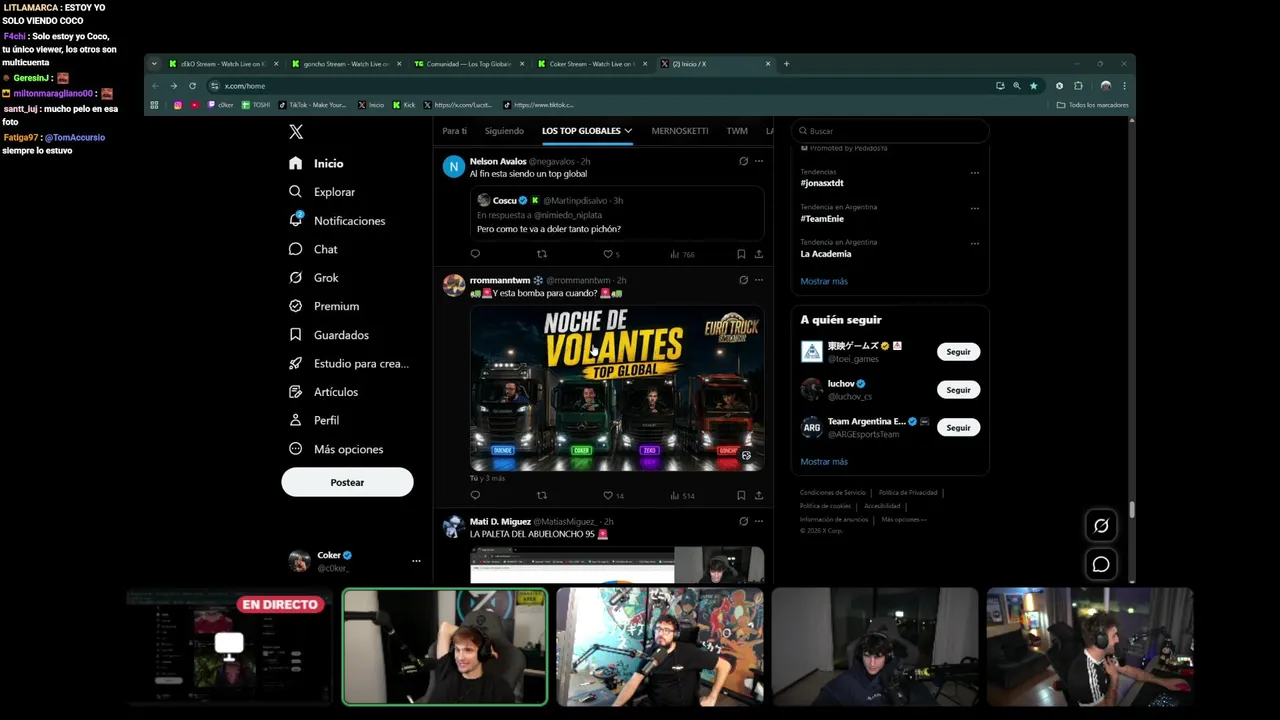This screenshot has height=720, width=1280.
Task: Open Estudio para creadores
Action: click(349, 364)
